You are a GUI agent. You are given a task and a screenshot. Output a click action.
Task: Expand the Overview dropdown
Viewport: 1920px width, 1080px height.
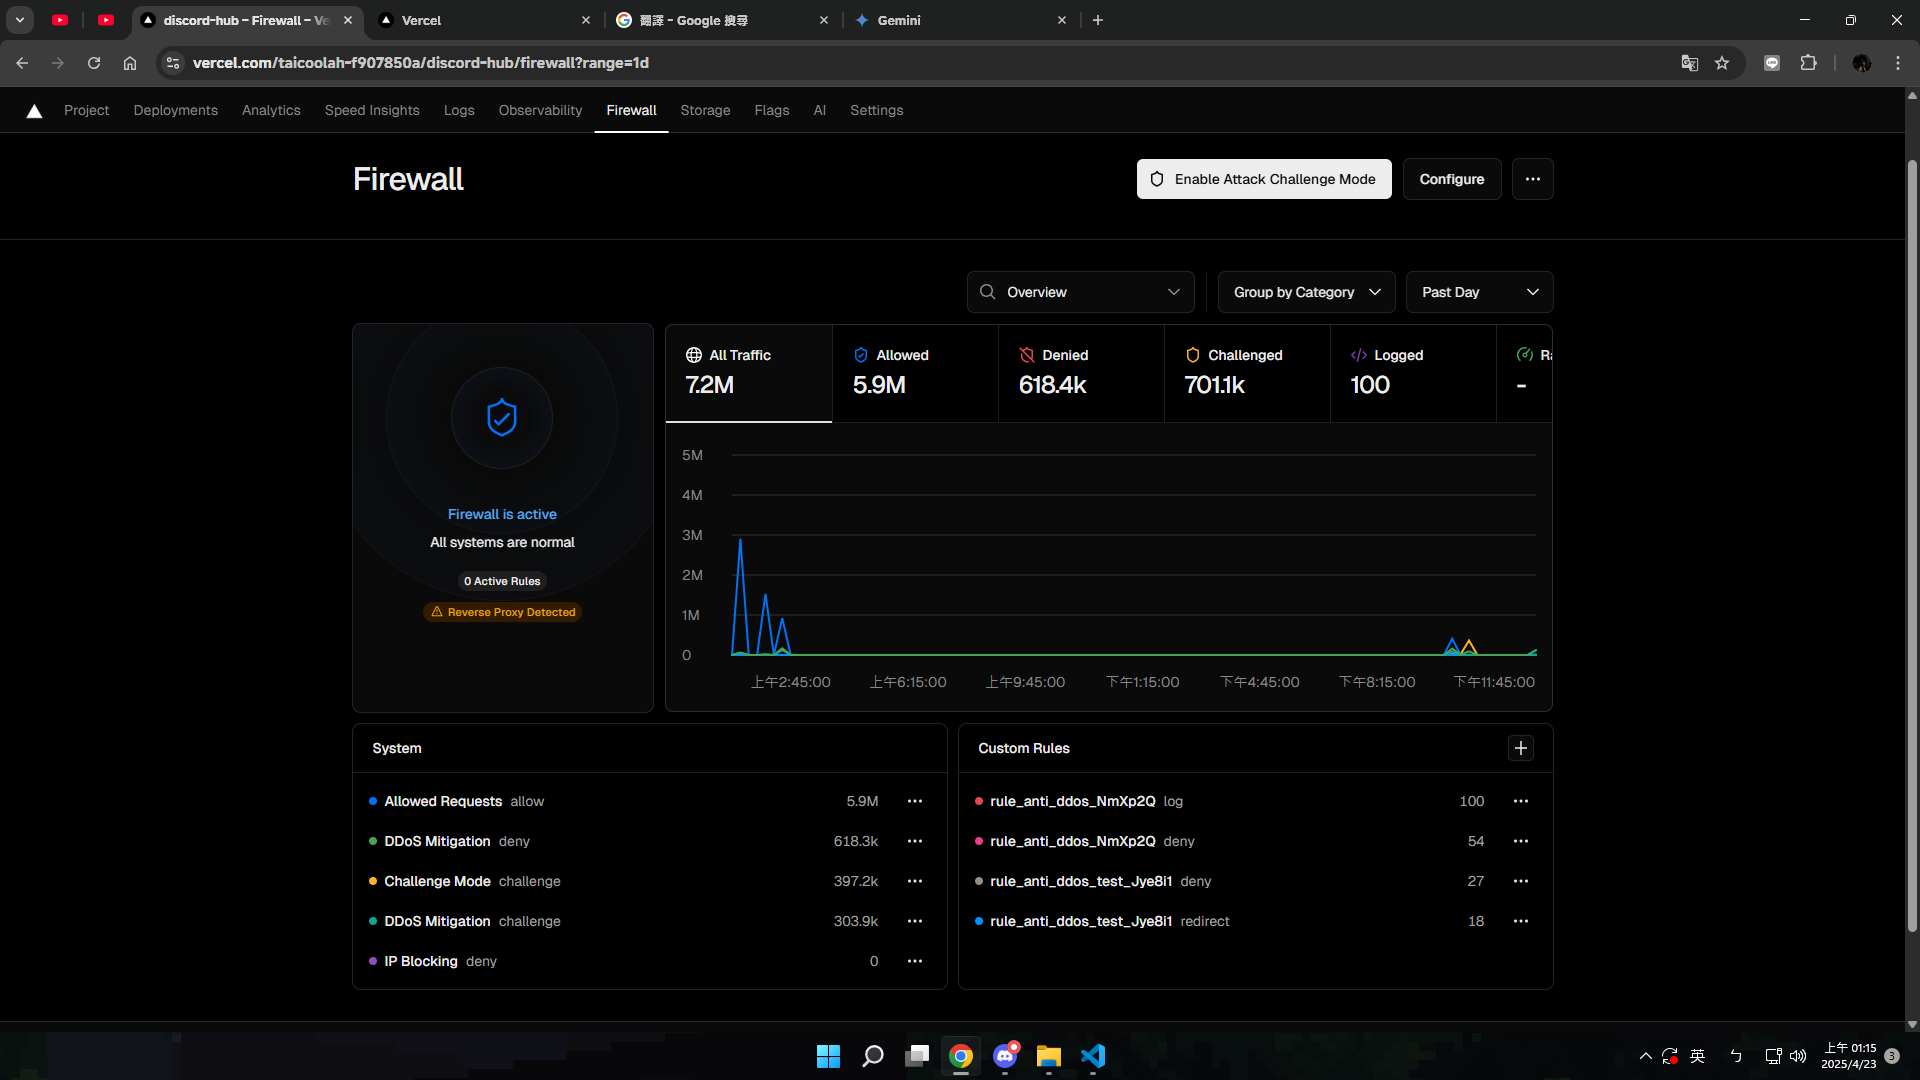coord(1080,292)
